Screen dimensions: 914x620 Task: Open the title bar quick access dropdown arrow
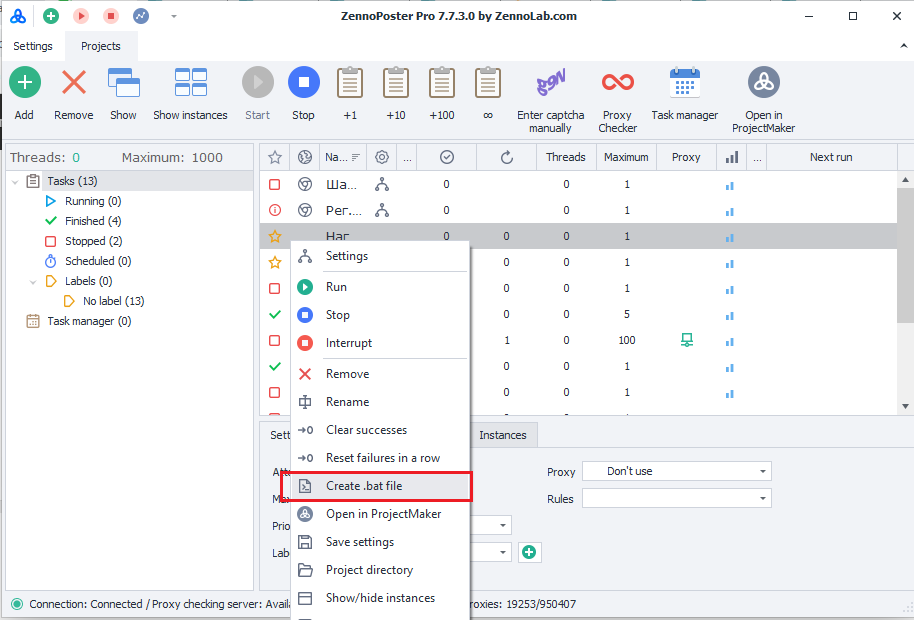pos(174,16)
